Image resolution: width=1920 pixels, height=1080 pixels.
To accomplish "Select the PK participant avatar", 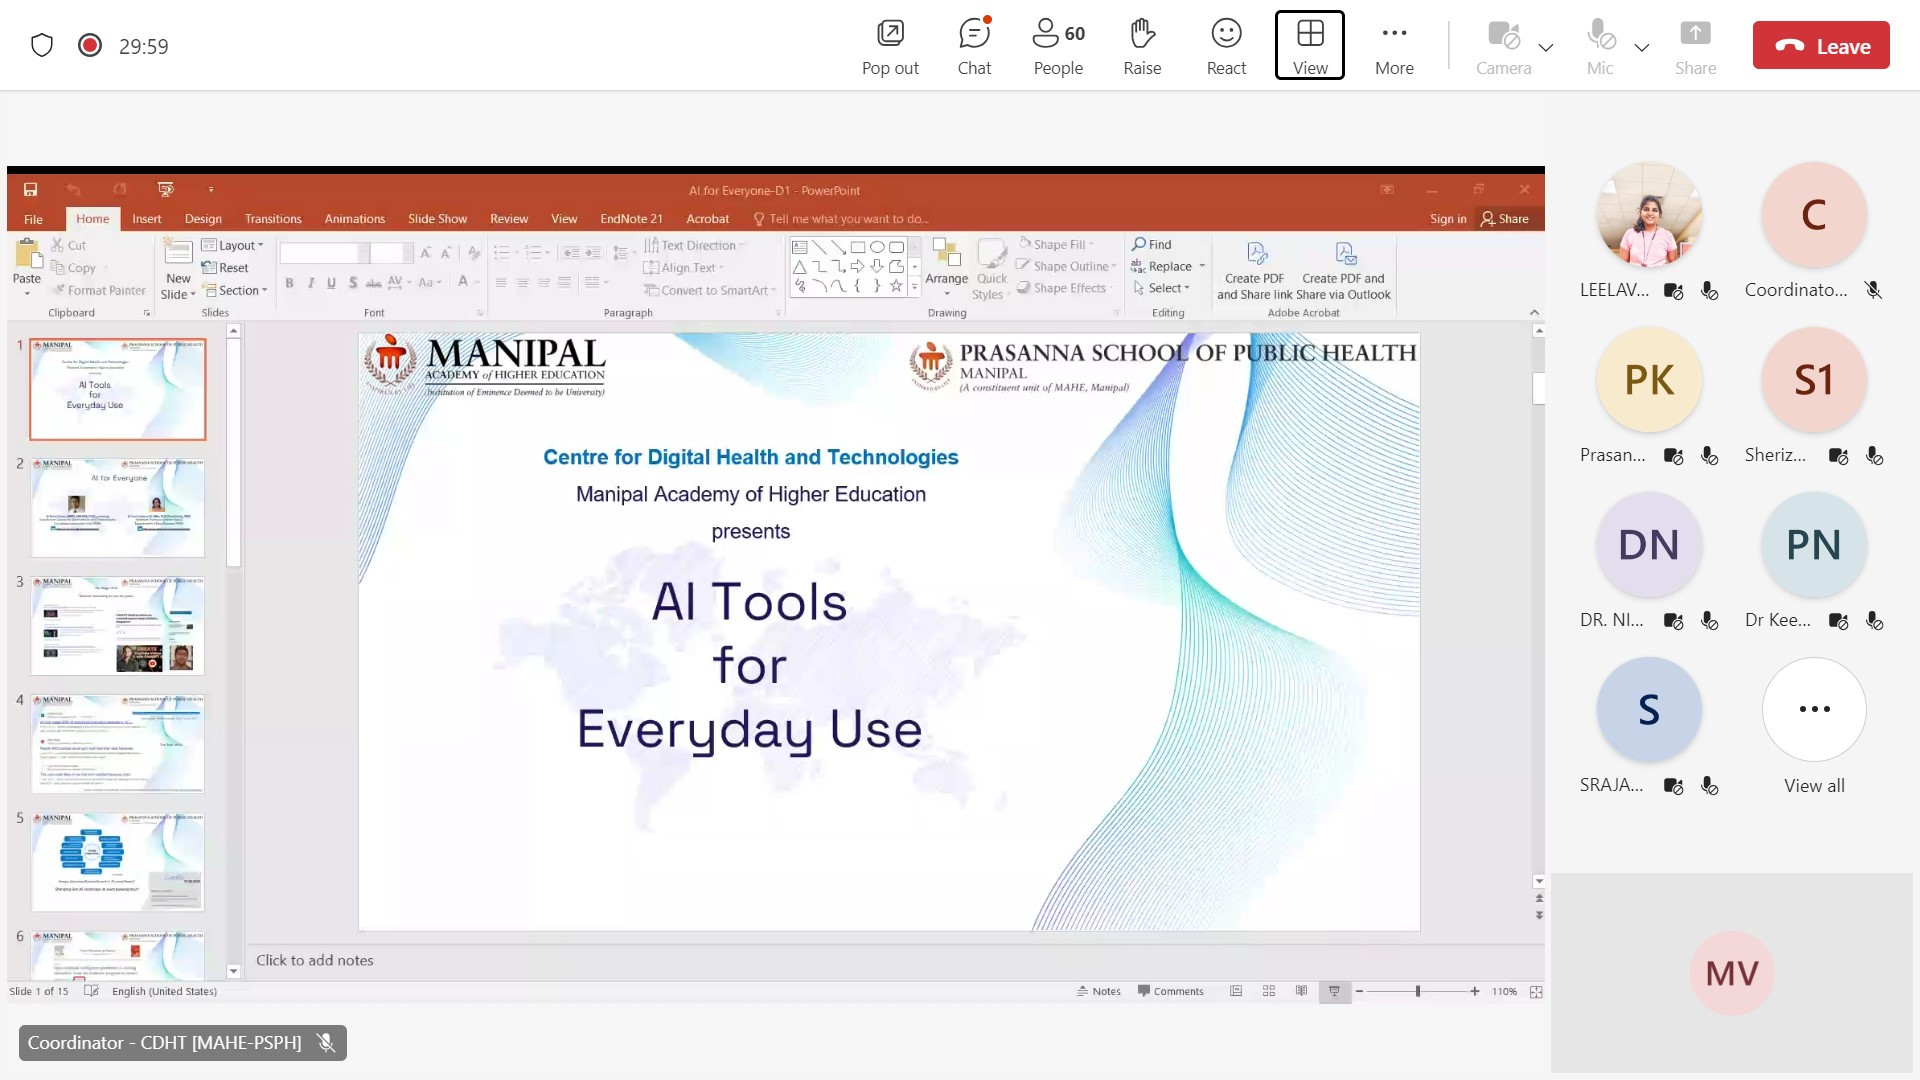I will click(1649, 380).
